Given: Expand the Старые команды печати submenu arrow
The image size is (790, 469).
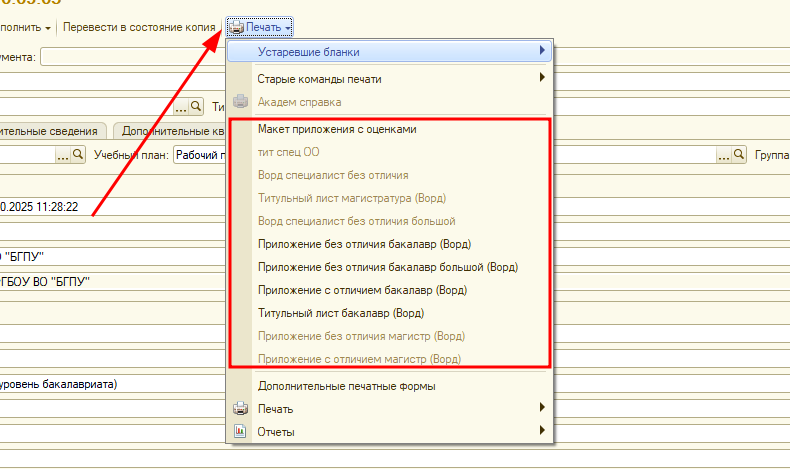Looking at the screenshot, I should point(542,78).
